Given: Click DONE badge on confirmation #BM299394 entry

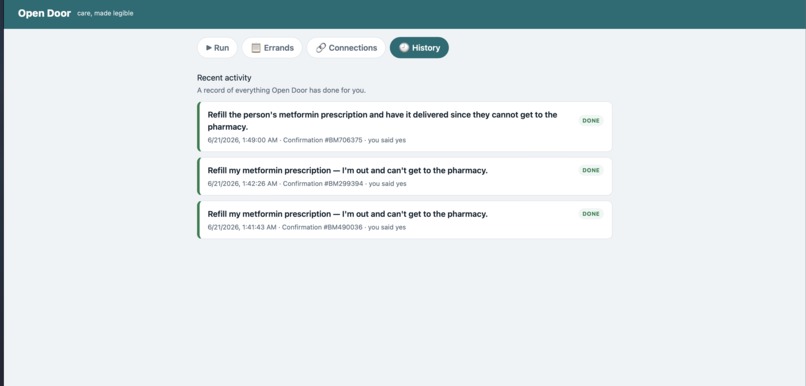Looking at the screenshot, I should coord(591,170).
